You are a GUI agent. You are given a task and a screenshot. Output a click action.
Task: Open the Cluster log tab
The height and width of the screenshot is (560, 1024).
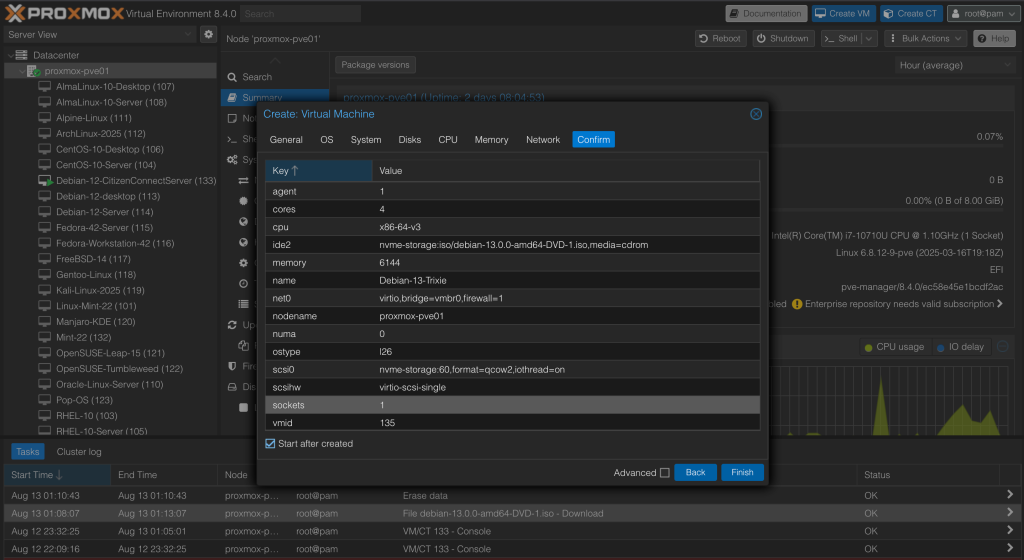pyautogui.click(x=79, y=452)
